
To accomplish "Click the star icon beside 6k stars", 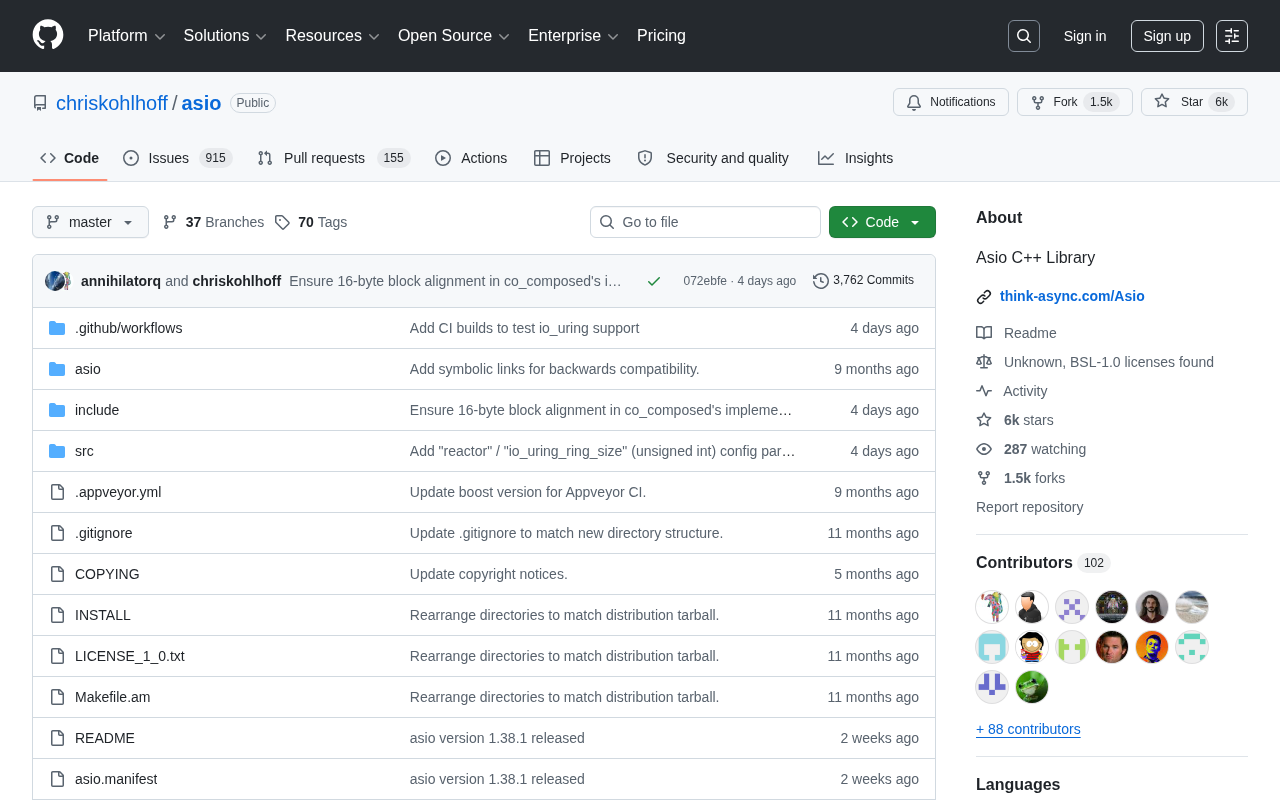I will pyautogui.click(x=984, y=420).
